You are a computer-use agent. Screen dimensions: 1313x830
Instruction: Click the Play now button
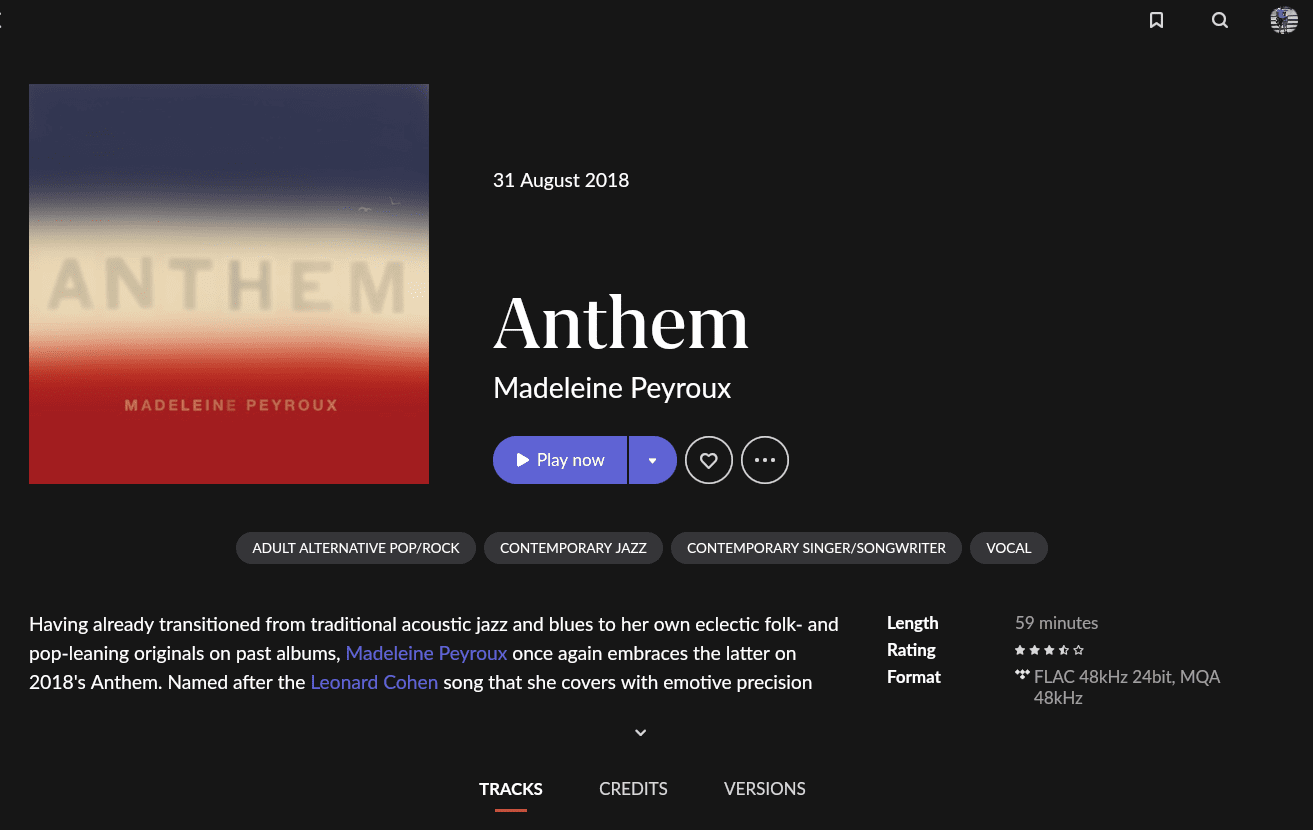560,460
